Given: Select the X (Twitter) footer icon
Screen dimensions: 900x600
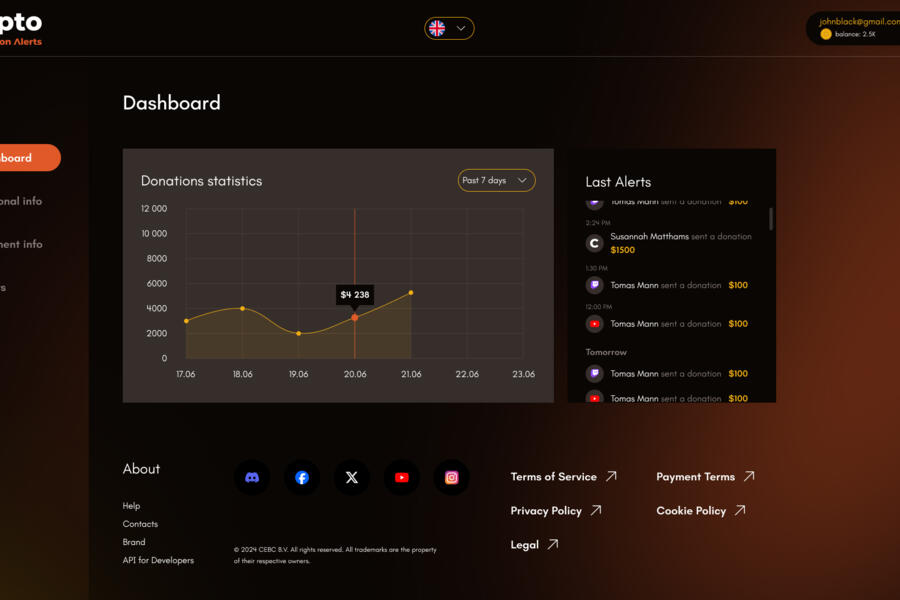Looking at the screenshot, I should 352,477.
